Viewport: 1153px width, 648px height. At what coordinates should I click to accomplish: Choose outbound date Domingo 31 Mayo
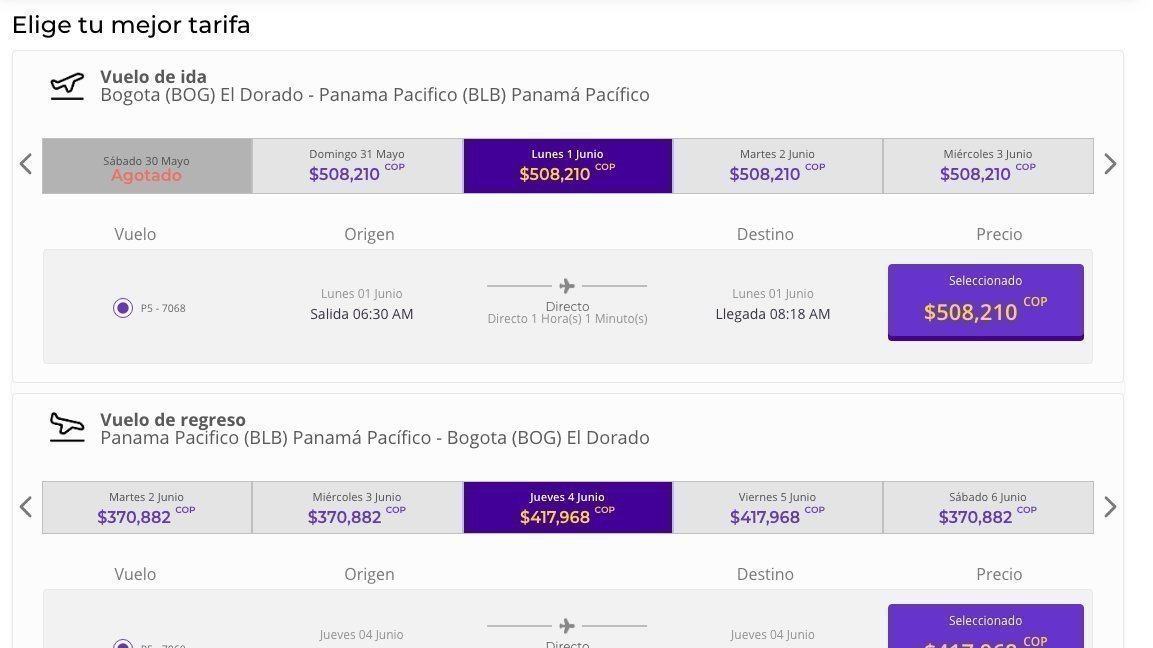click(357, 166)
